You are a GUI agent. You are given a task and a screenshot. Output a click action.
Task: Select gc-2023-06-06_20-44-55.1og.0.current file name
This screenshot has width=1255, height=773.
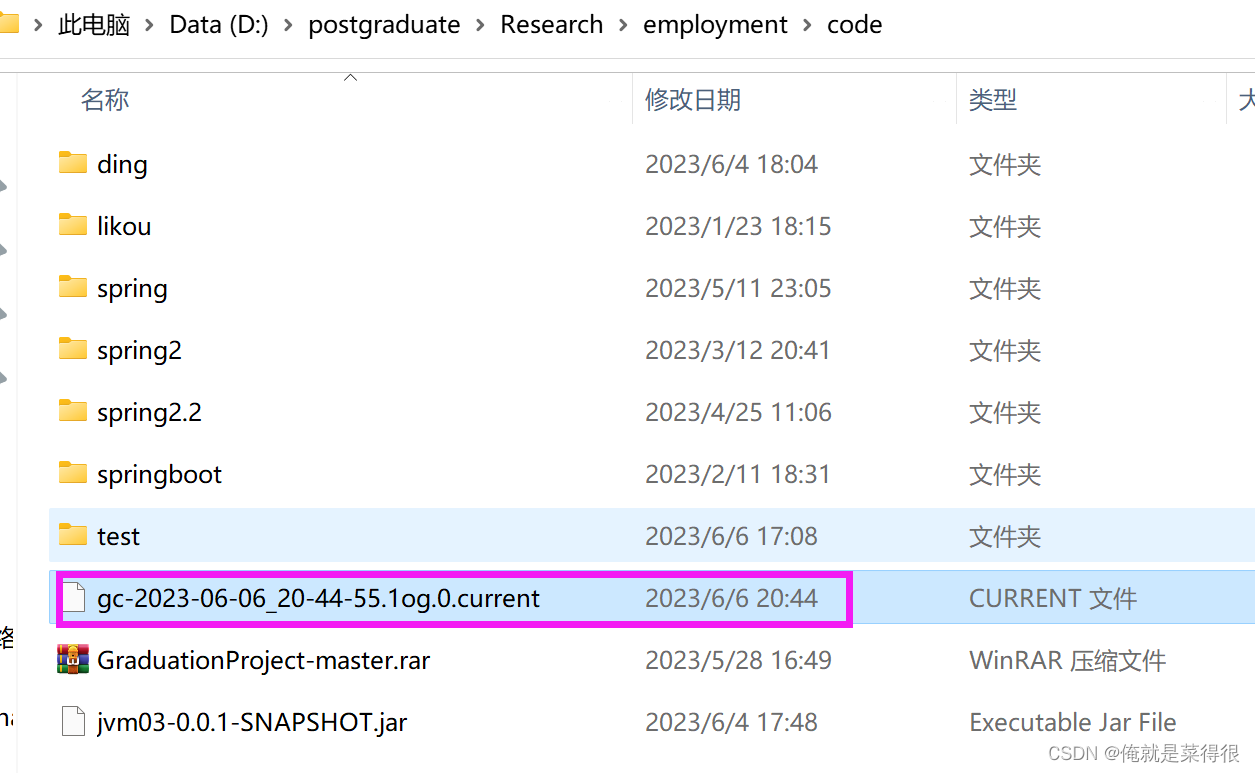pyautogui.click(x=318, y=599)
